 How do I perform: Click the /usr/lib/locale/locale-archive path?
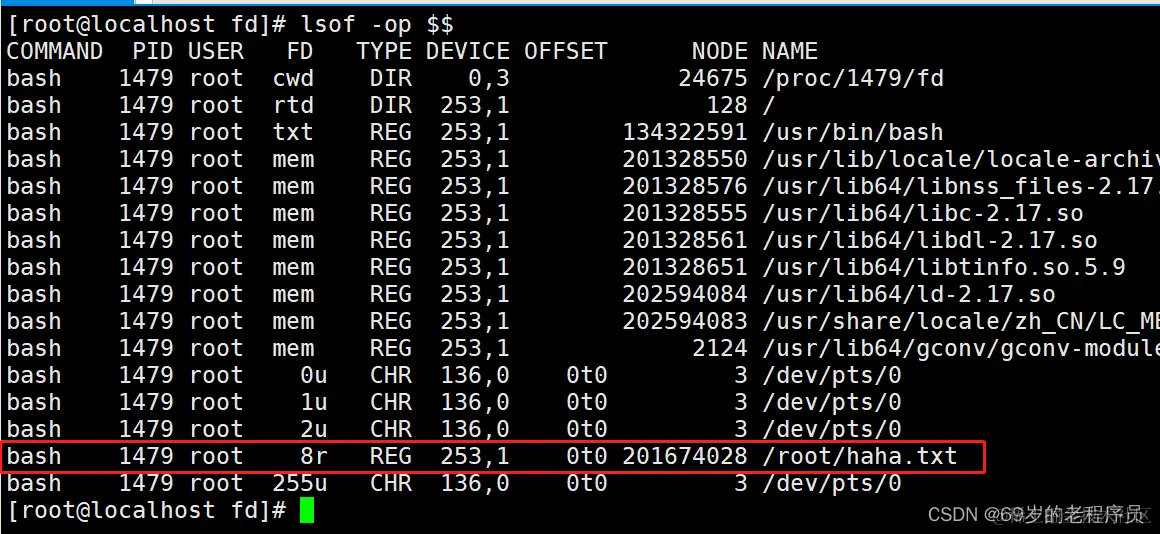coord(961,159)
